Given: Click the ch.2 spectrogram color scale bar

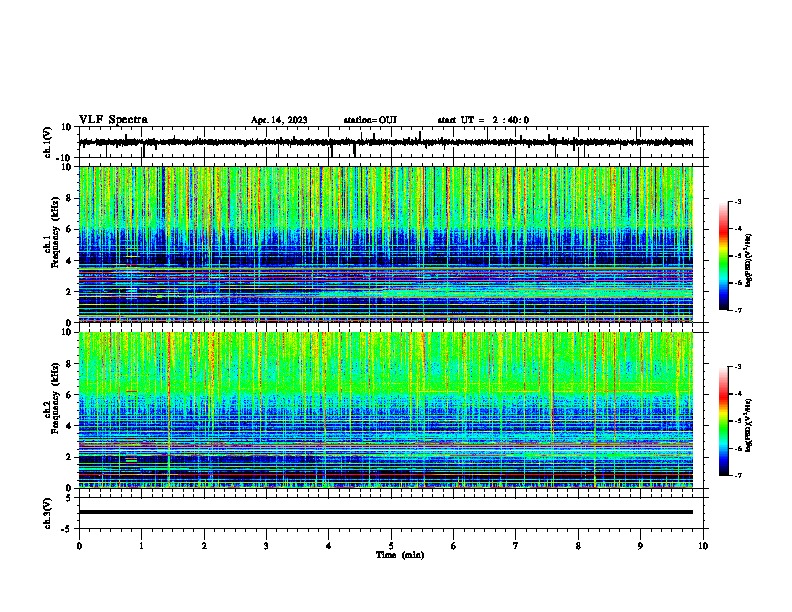Looking at the screenshot, I should [723, 421].
